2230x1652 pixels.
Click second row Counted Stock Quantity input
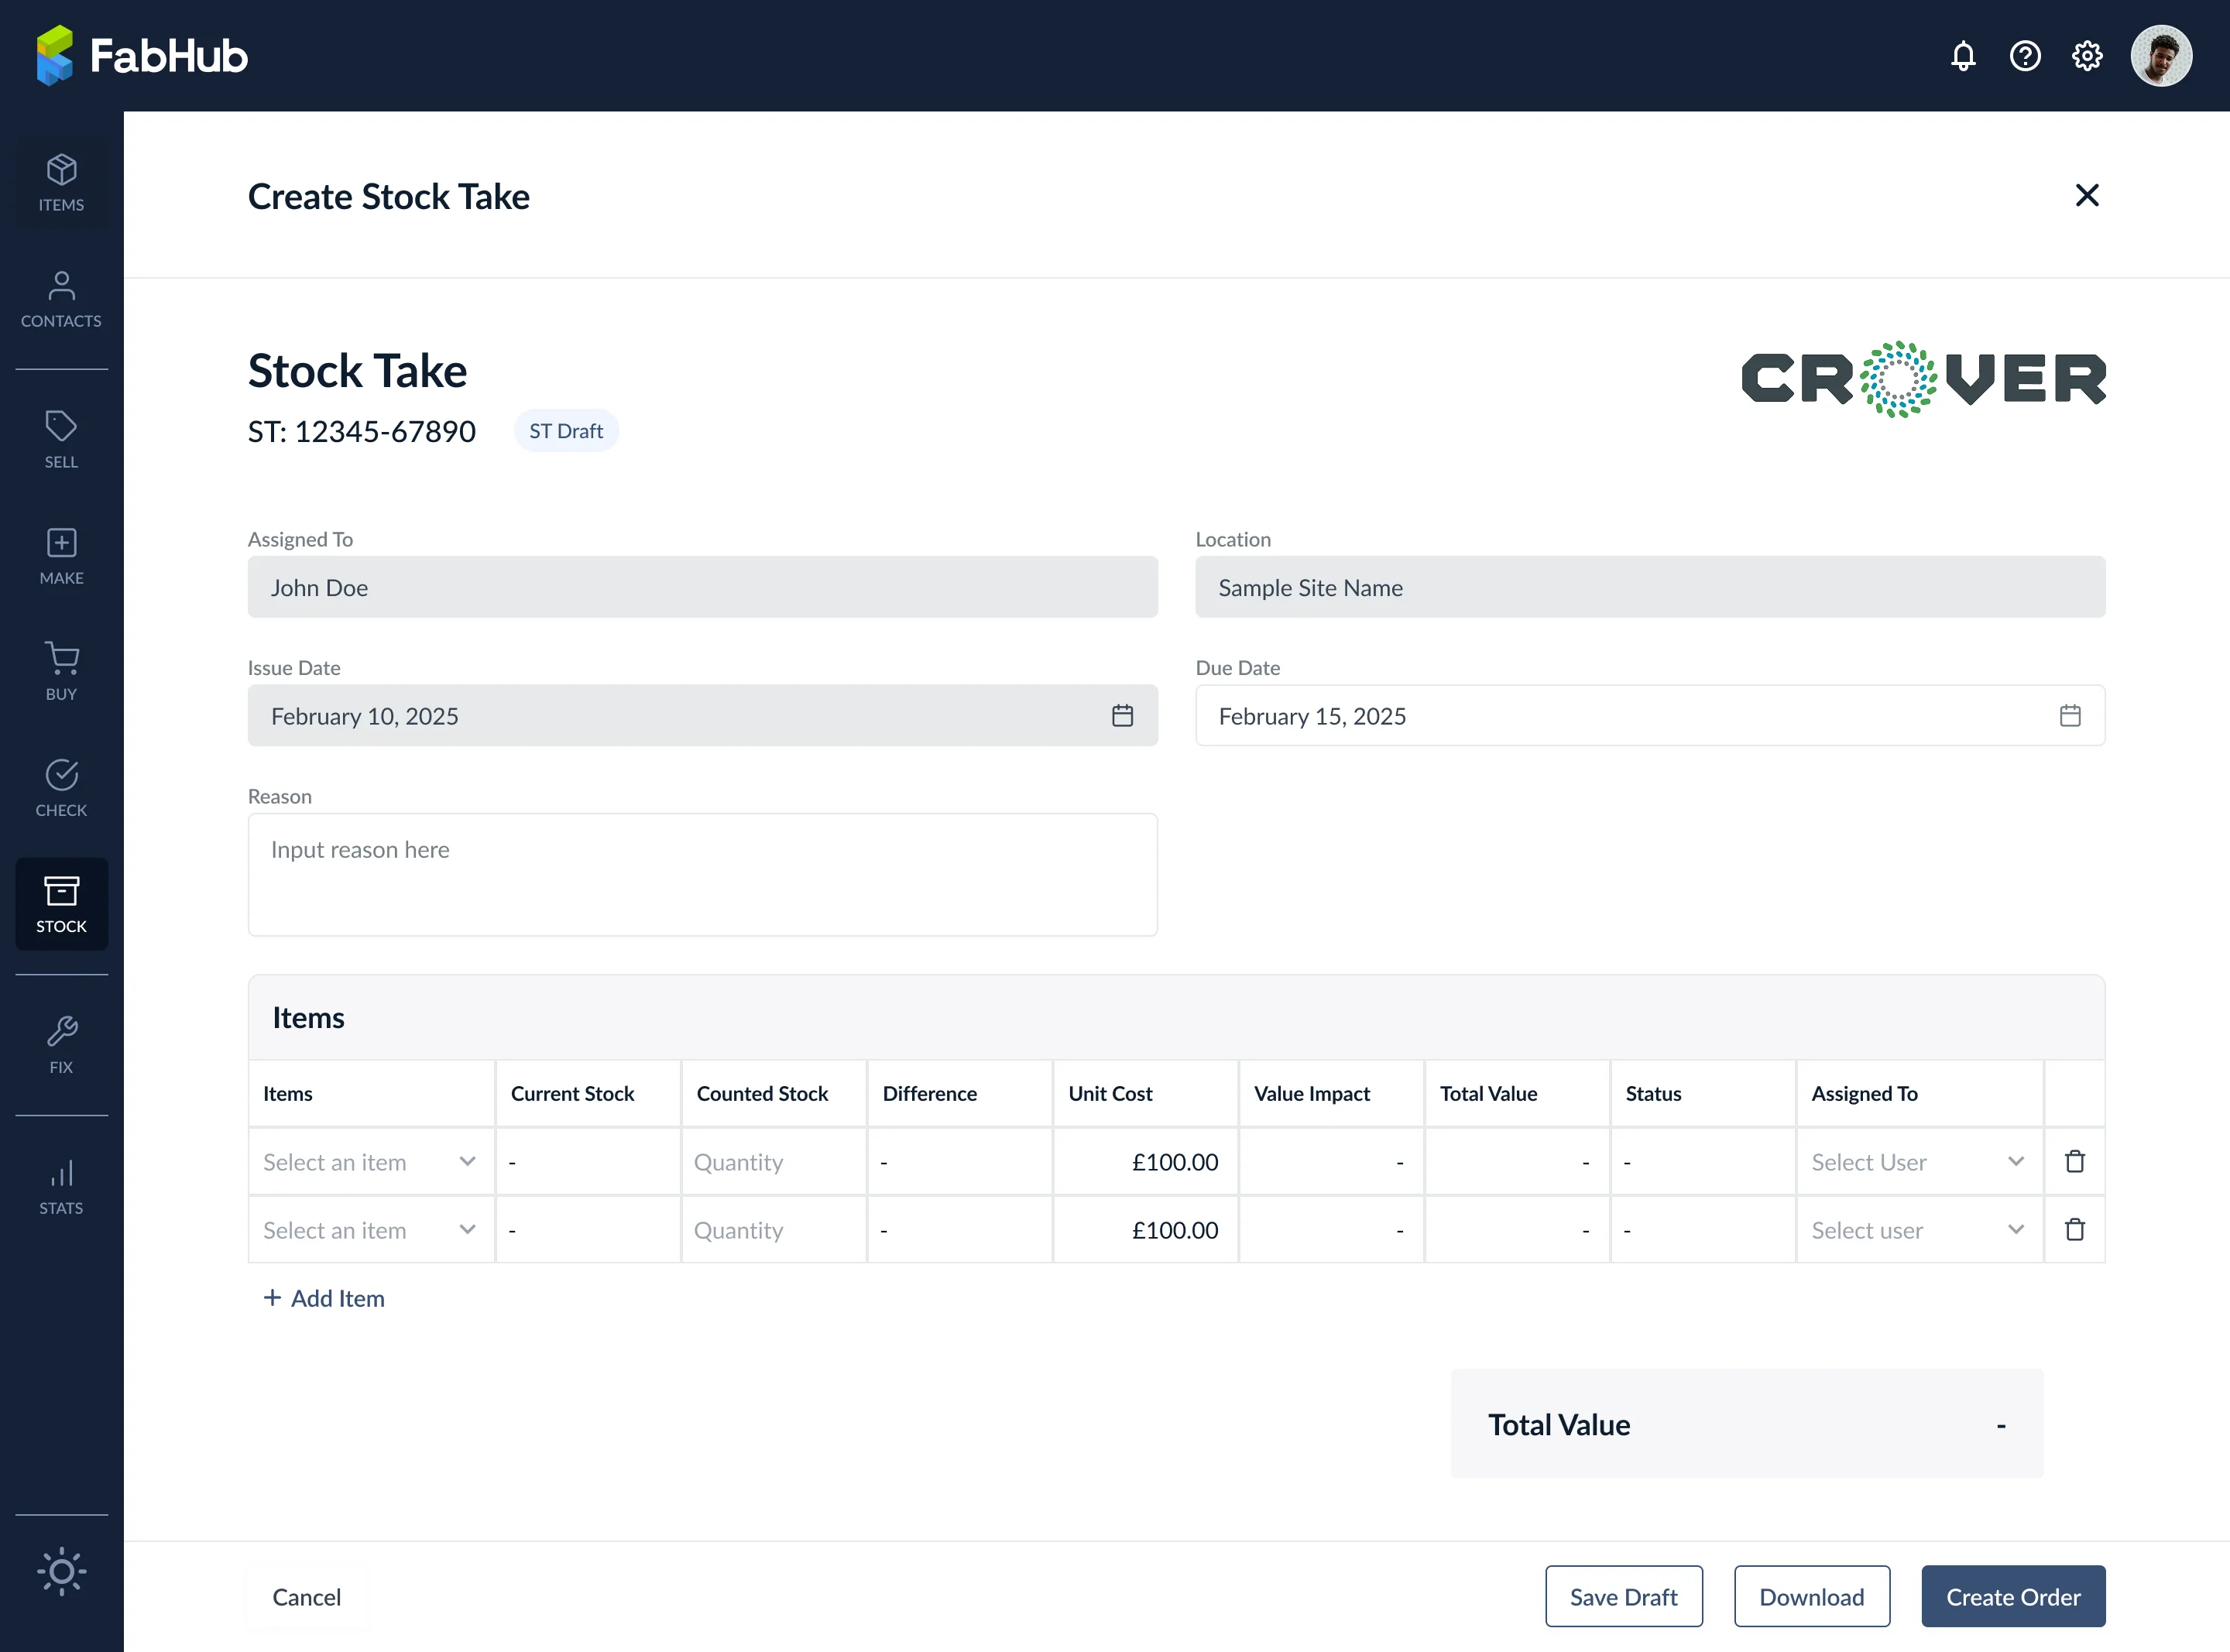click(774, 1230)
